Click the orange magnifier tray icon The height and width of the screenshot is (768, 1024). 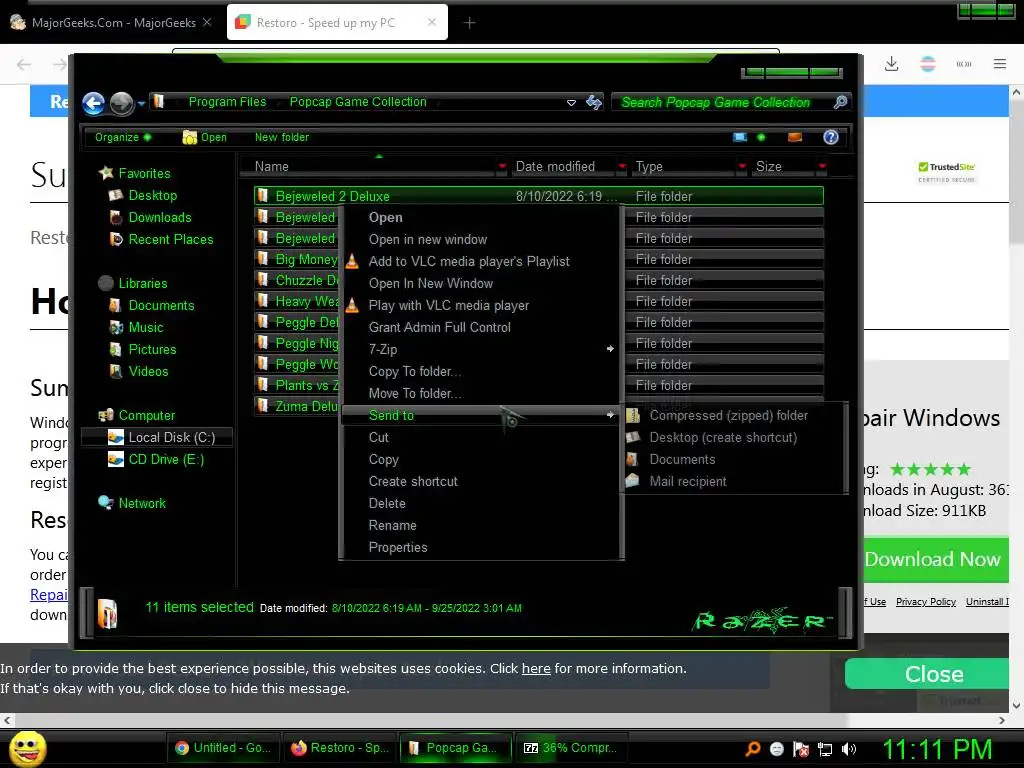tap(752, 749)
